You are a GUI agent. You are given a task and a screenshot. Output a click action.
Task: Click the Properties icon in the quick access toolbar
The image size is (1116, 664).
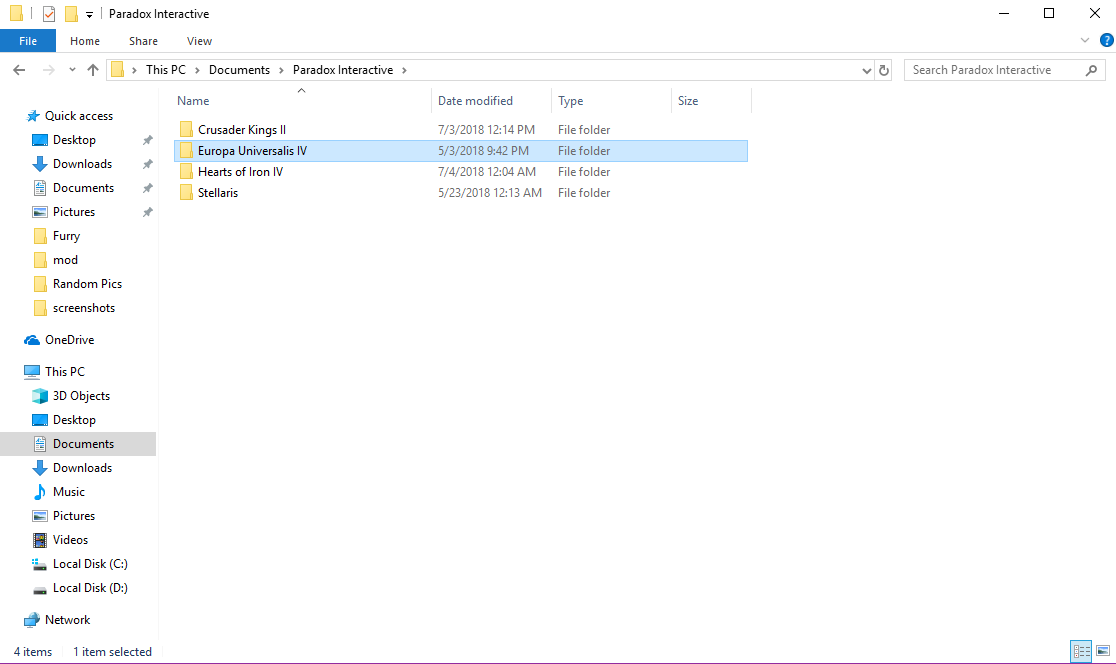click(x=48, y=14)
